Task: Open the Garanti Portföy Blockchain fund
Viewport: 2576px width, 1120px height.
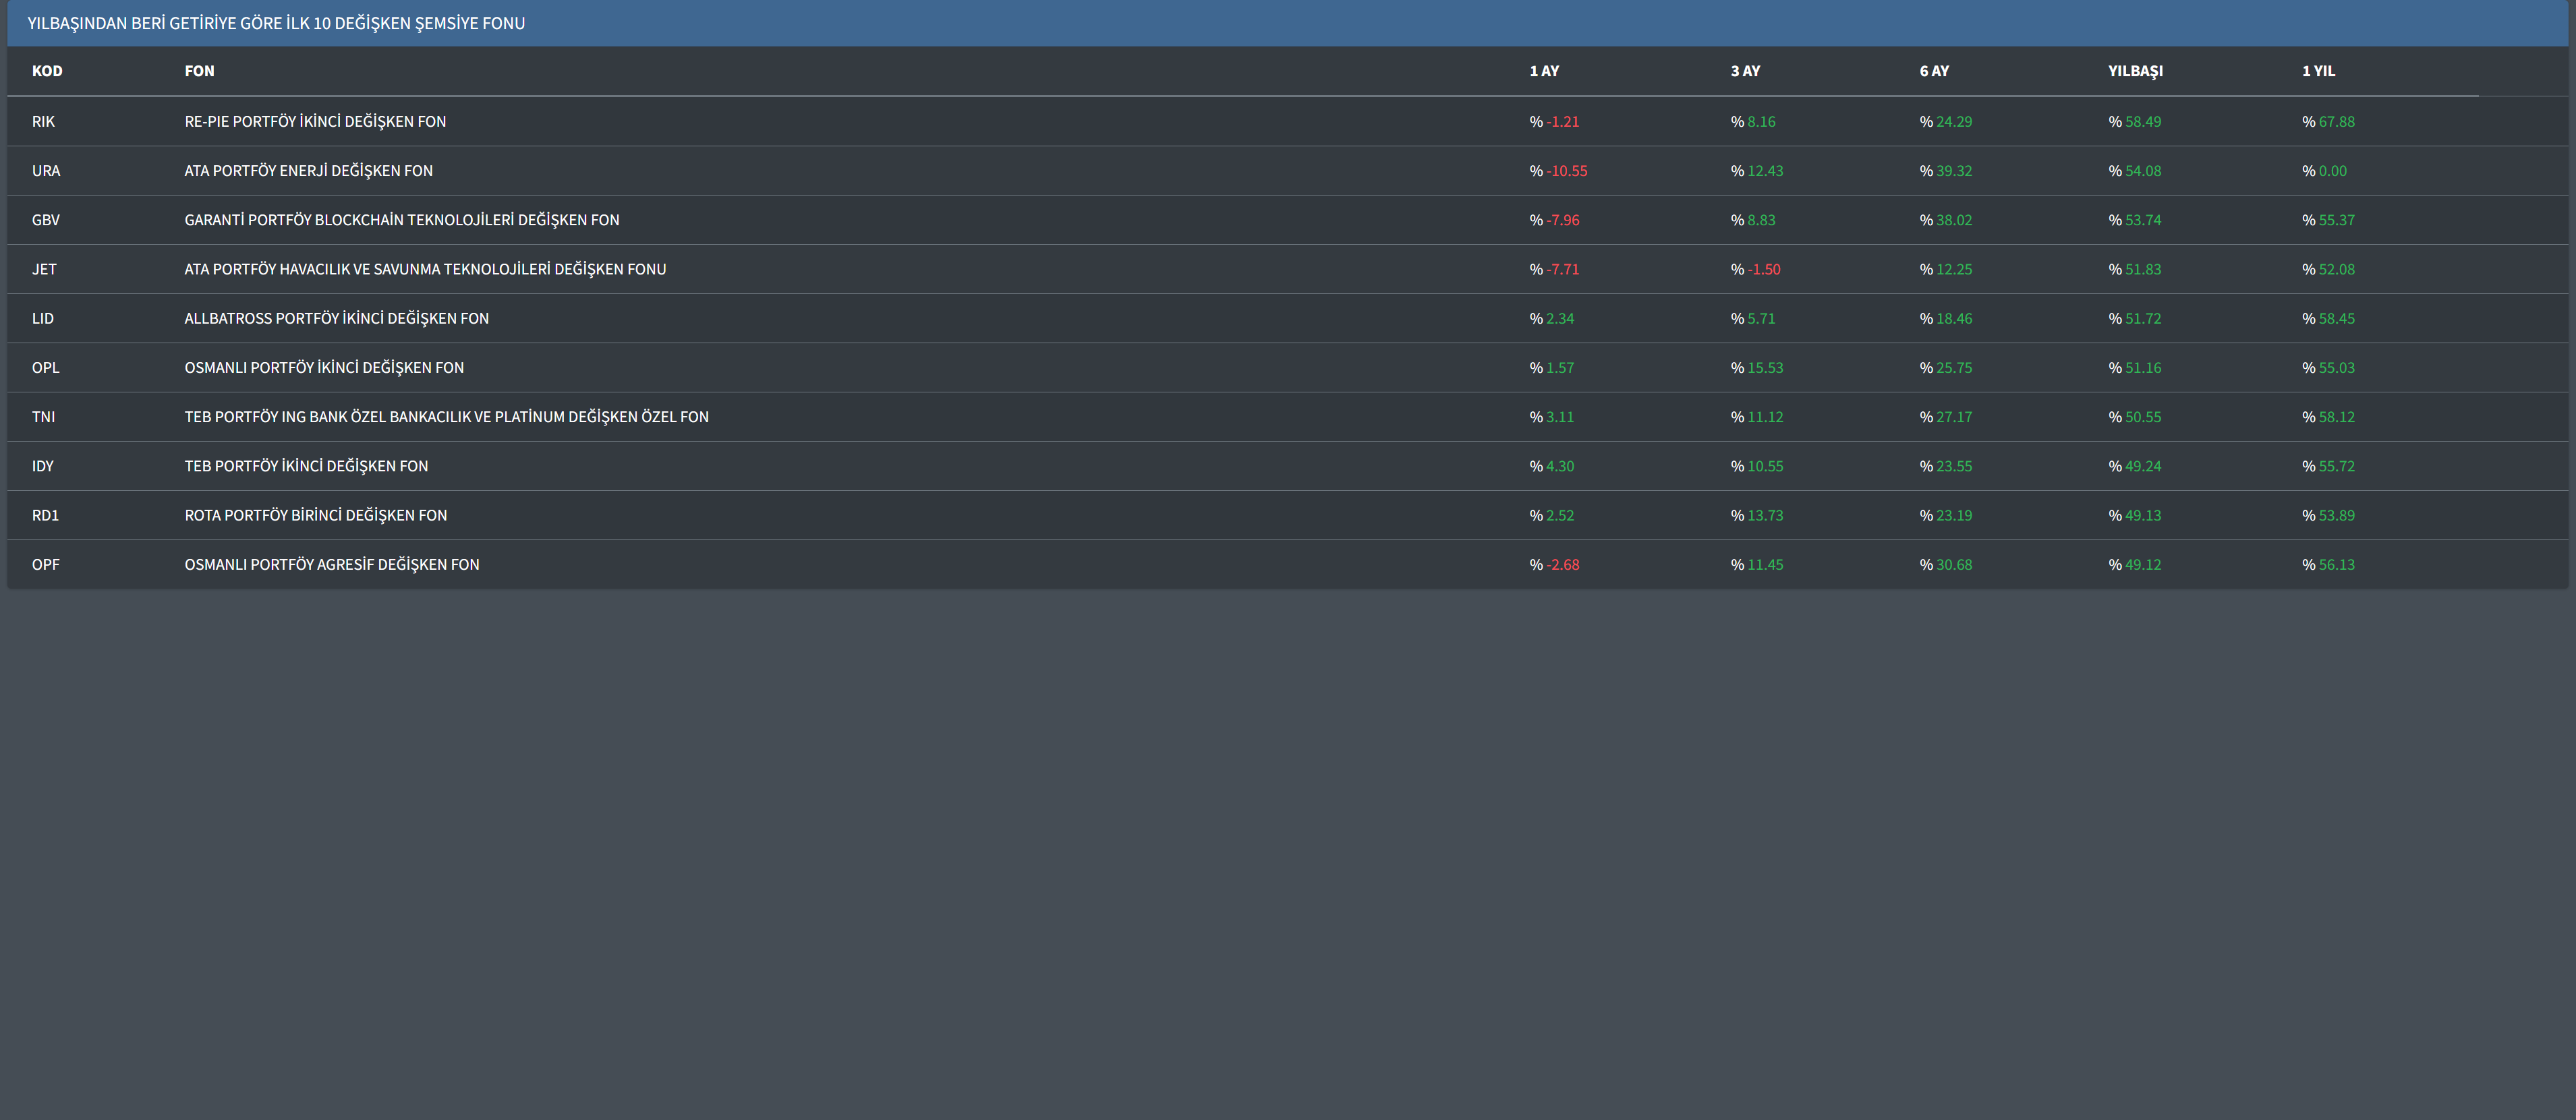Action: click(401, 220)
